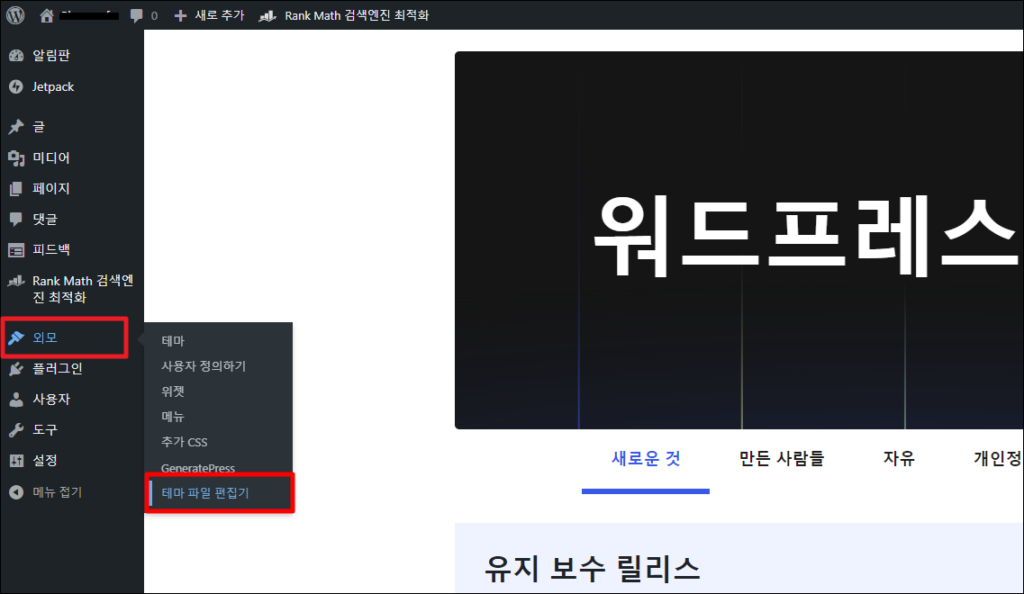1024x594 pixels.
Task: Open 테마 파일 편집기 submenu item
Action: click(x=205, y=493)
